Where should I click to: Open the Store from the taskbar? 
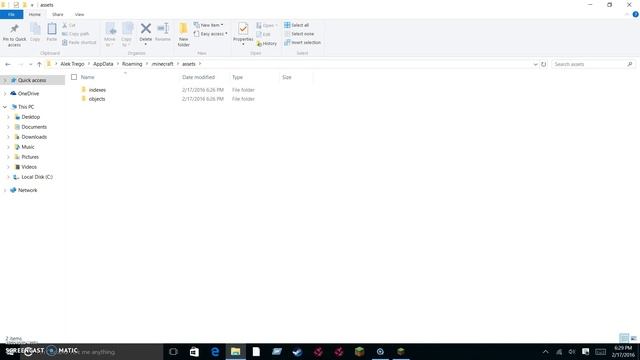point(194,351)
